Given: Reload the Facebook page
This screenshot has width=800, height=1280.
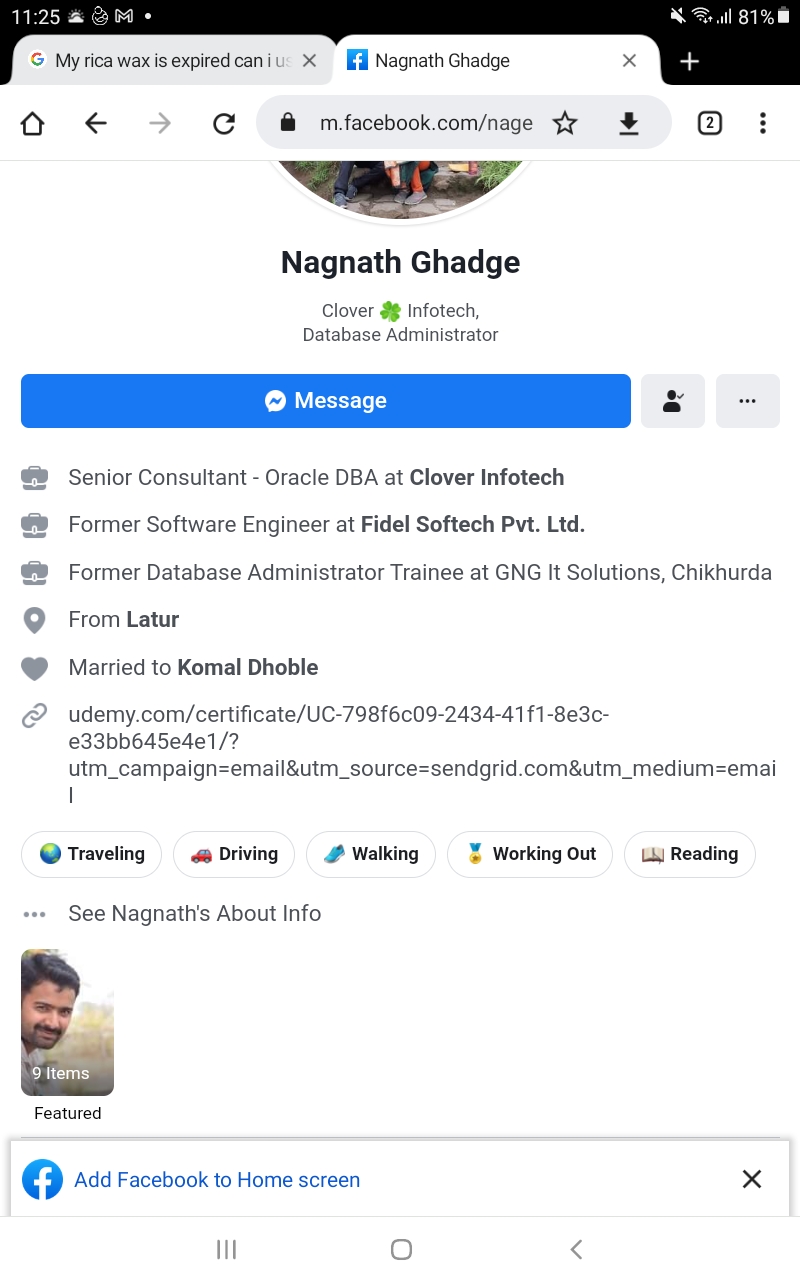Looking at the screenshot, I should click(224, 123).
